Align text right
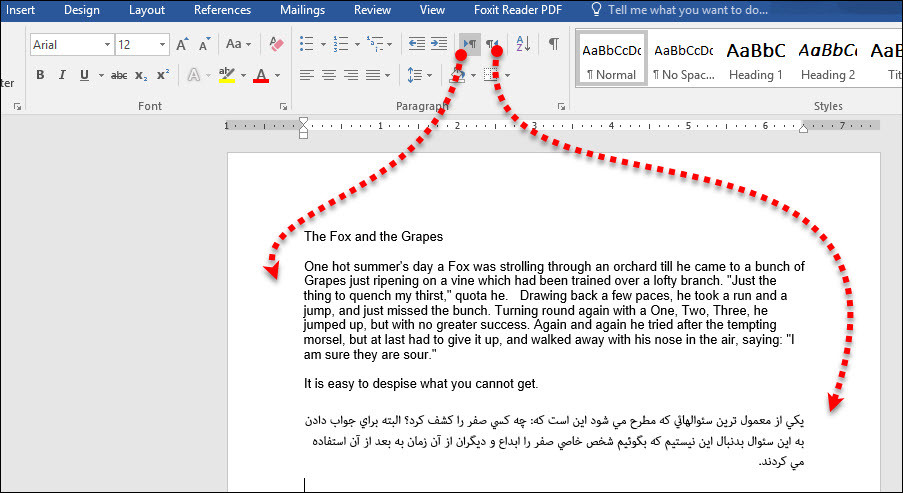 point(351,75)
